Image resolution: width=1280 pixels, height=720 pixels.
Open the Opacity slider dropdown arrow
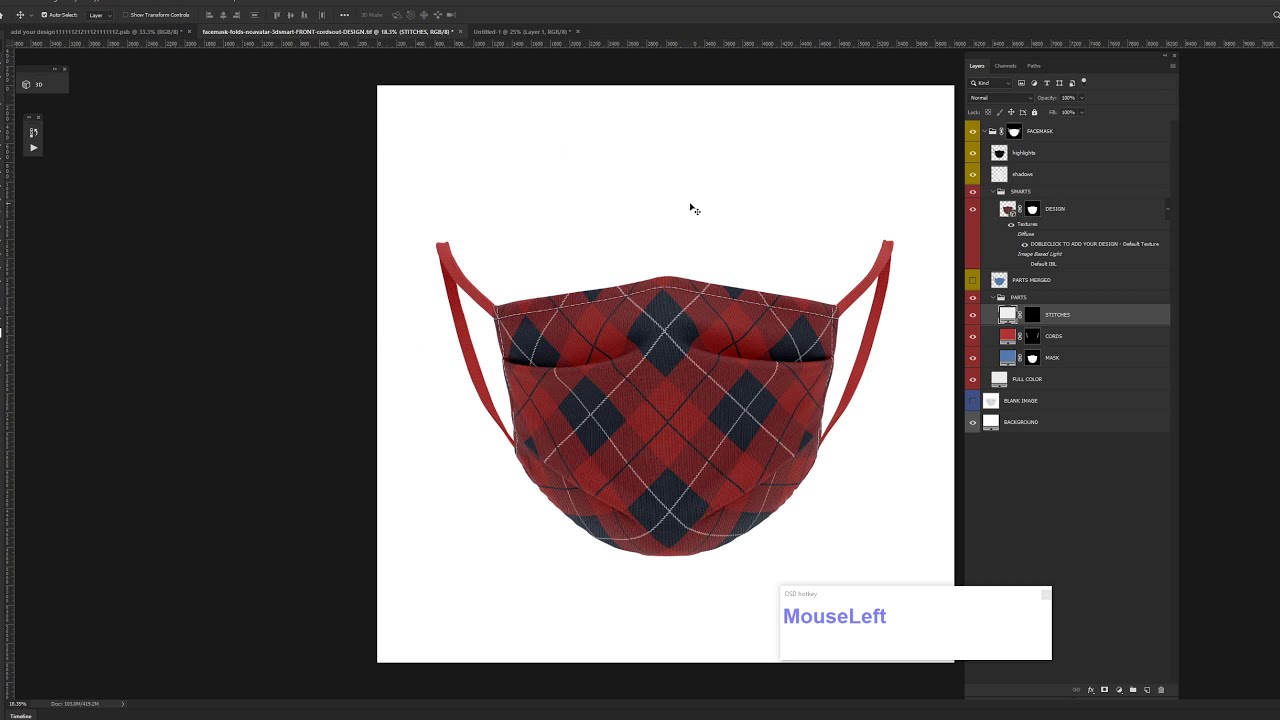pos(1082,98)
